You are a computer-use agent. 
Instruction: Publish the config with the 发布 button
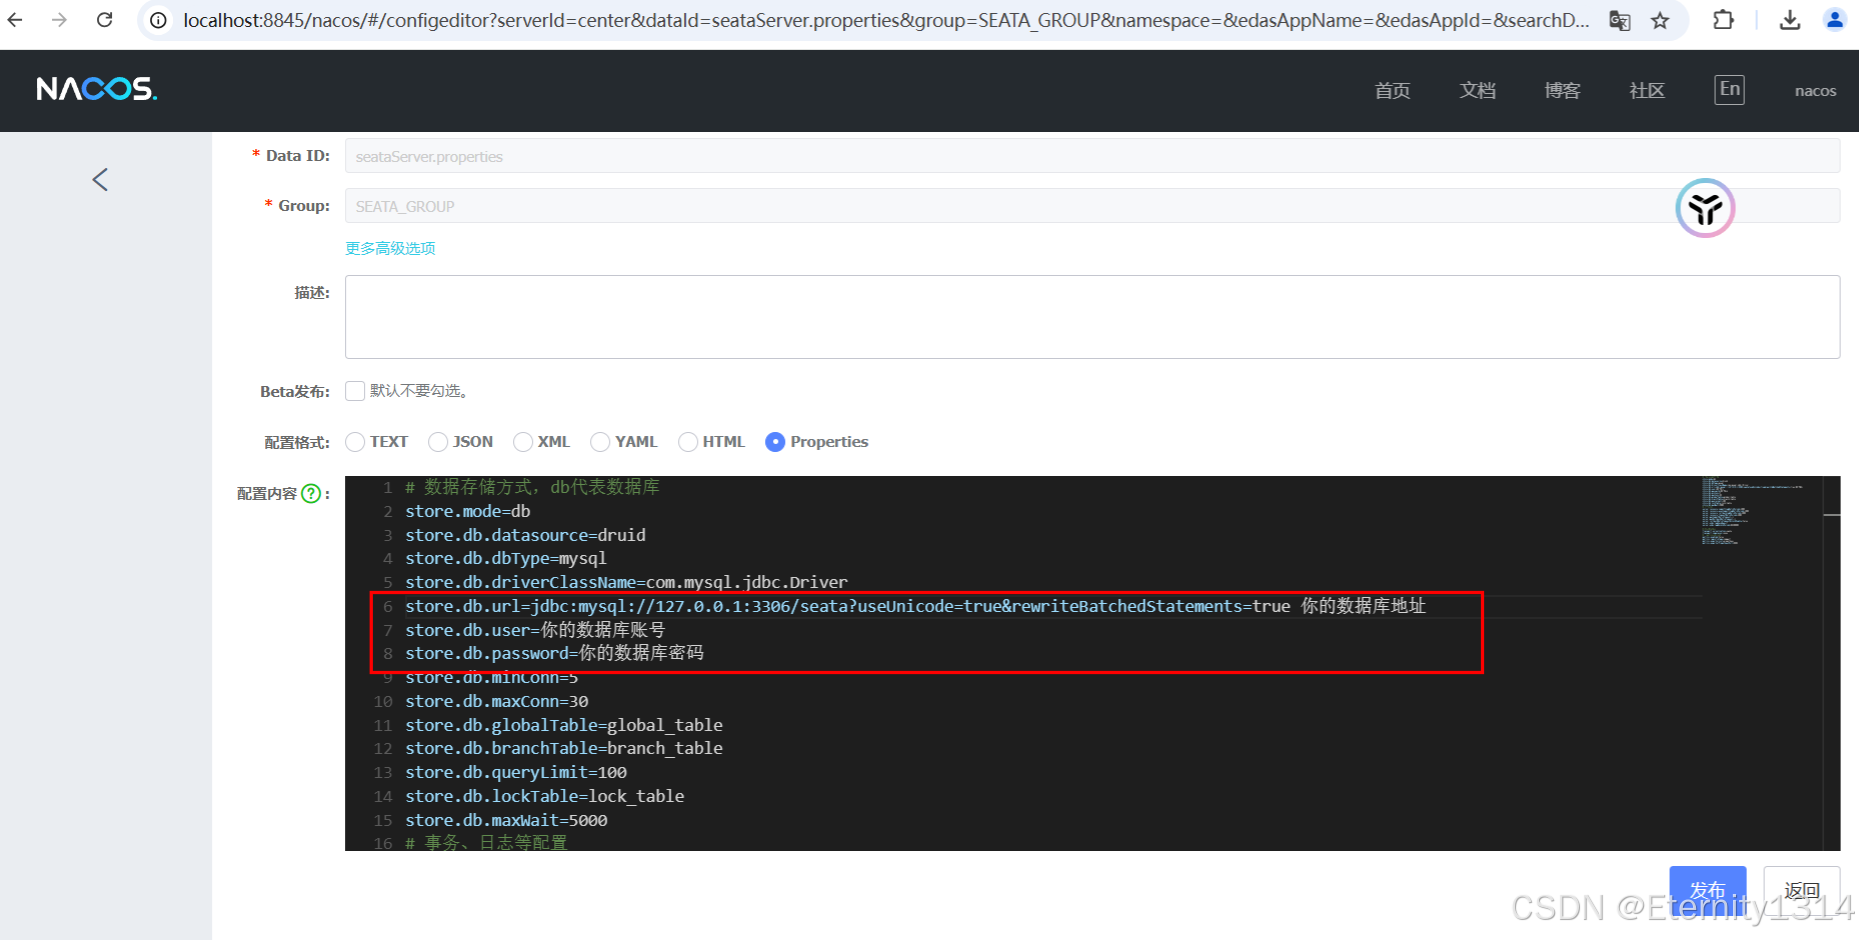(1708, 890)
